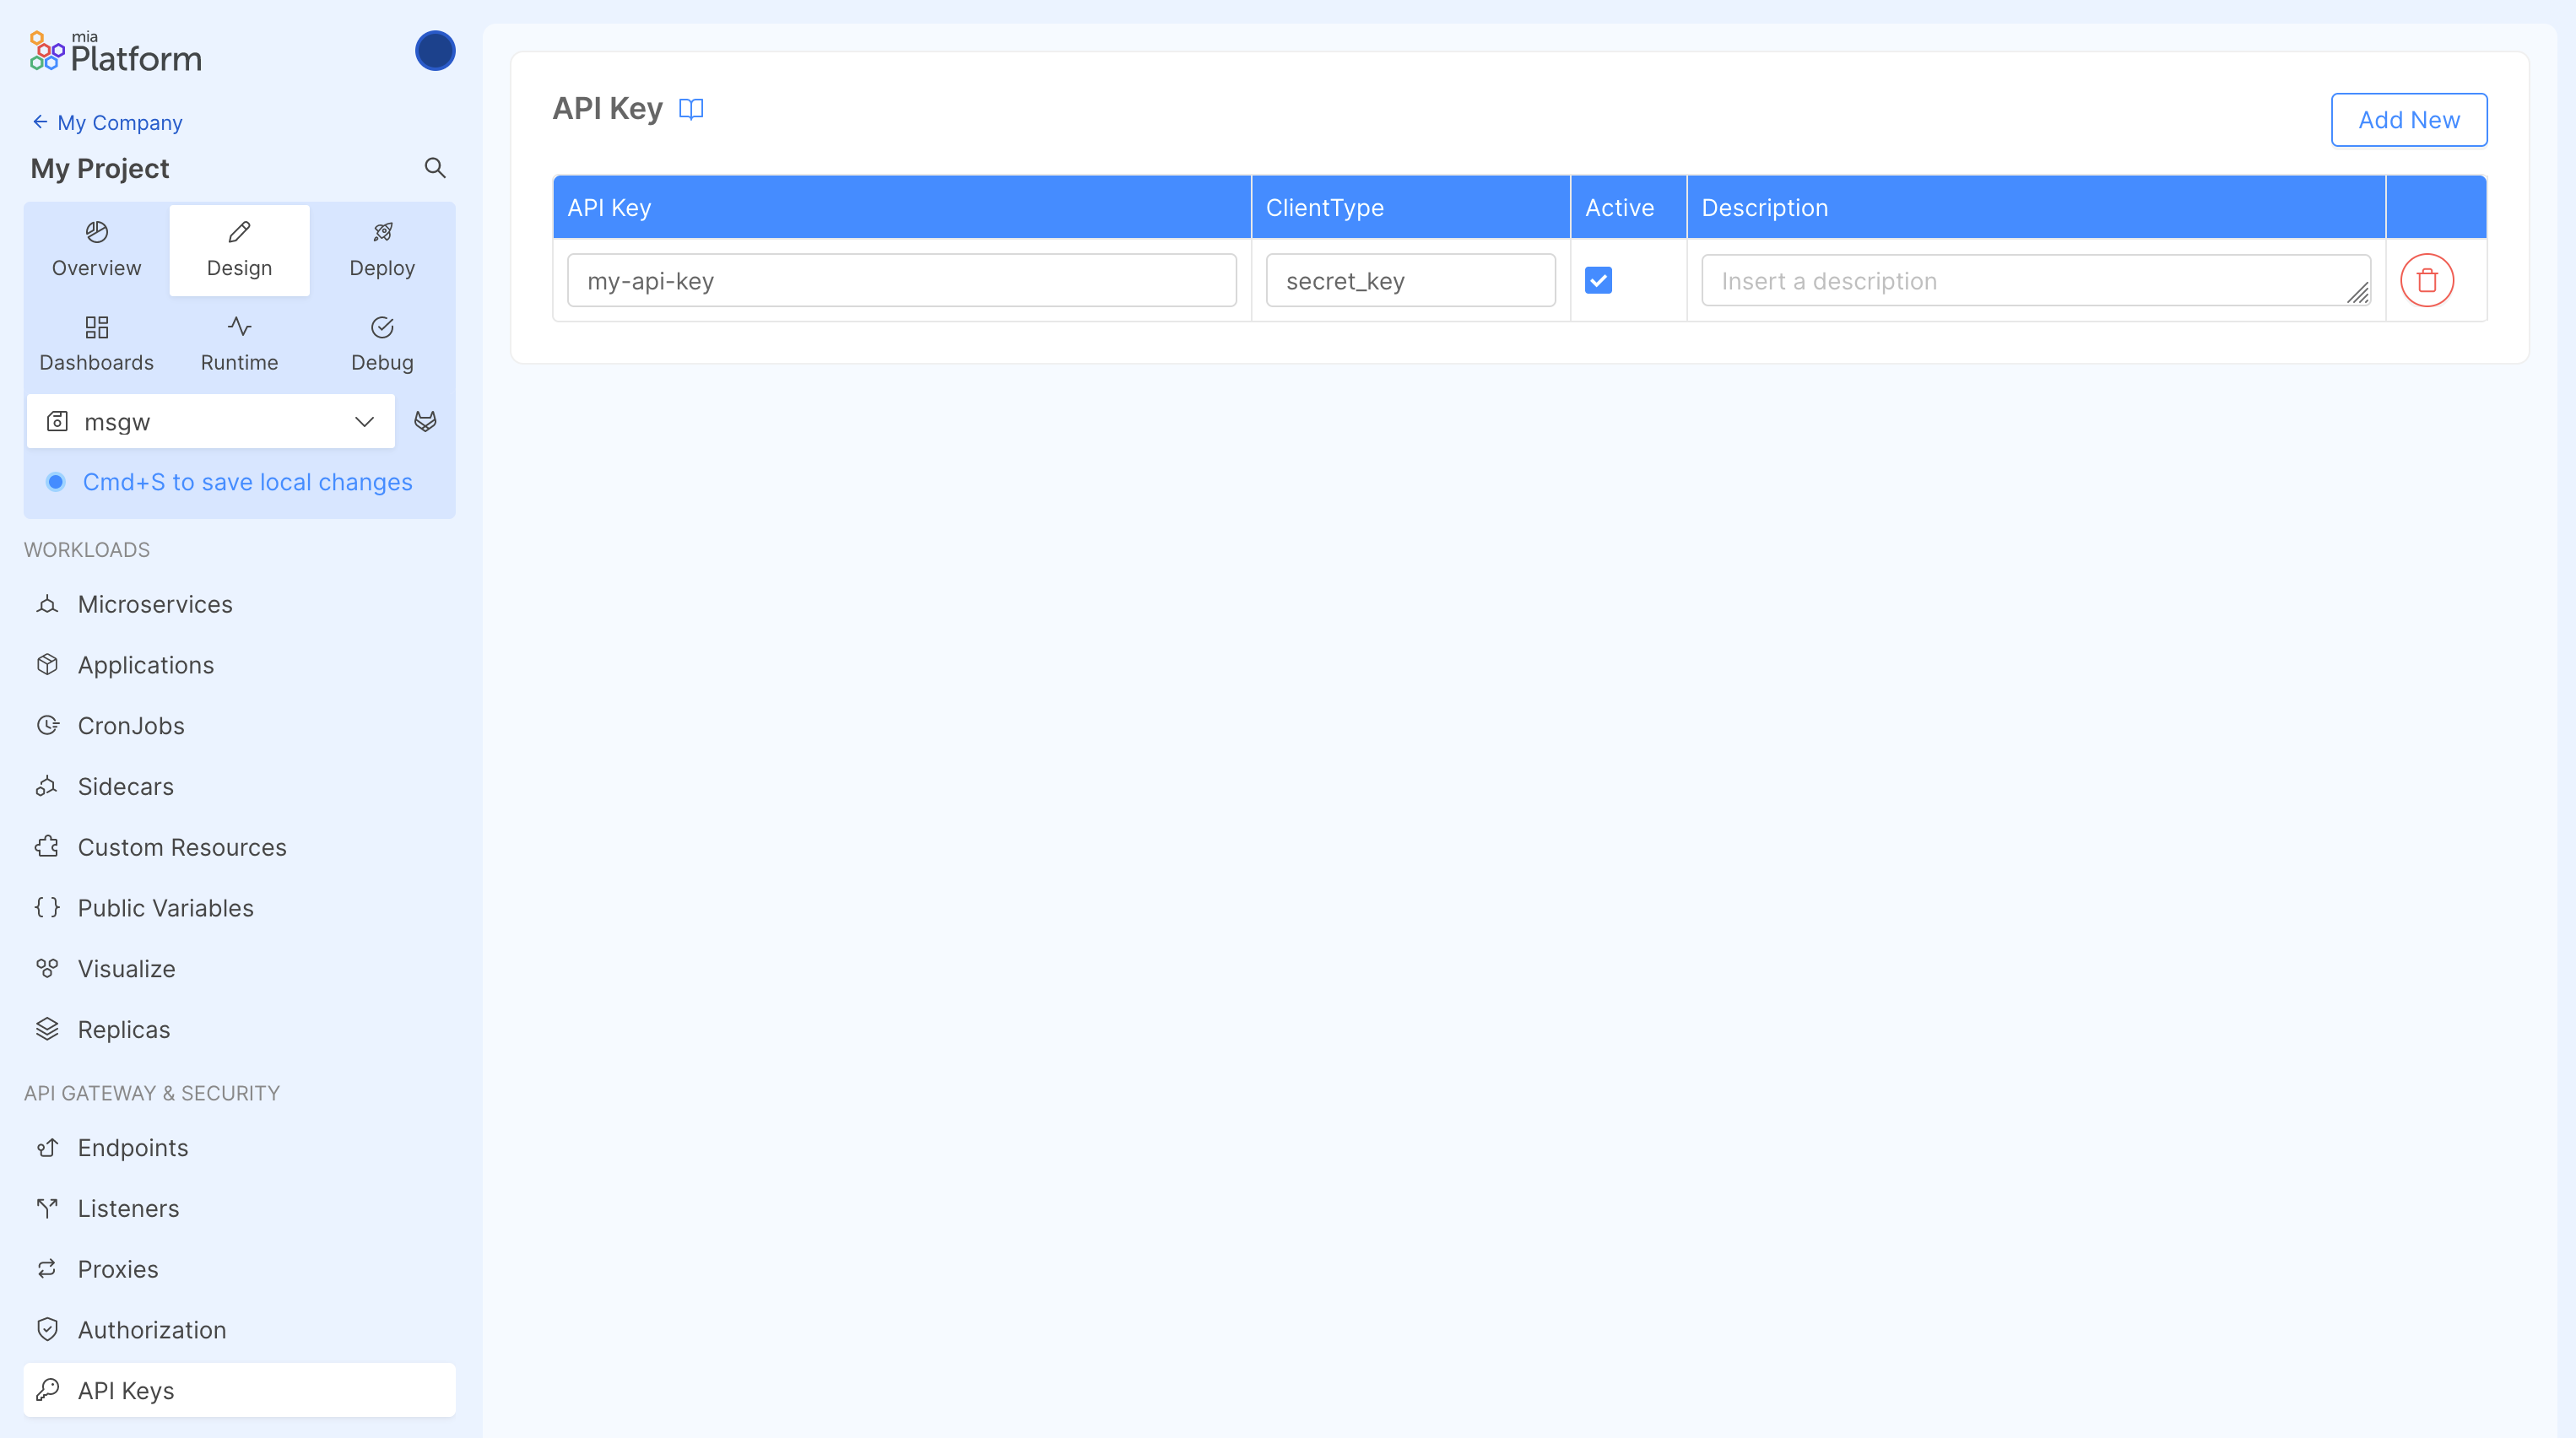Open the Endpoints section

click(x=133, y=1147)
